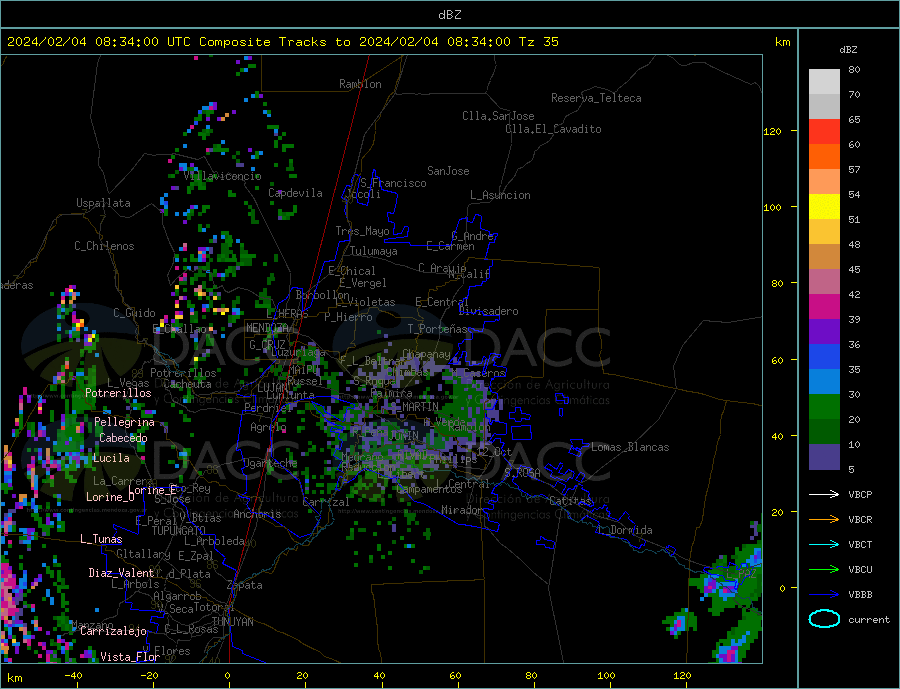Click the T_Porteñas place label
Viewport: 900px width, 689px height.
pos(438,329)
